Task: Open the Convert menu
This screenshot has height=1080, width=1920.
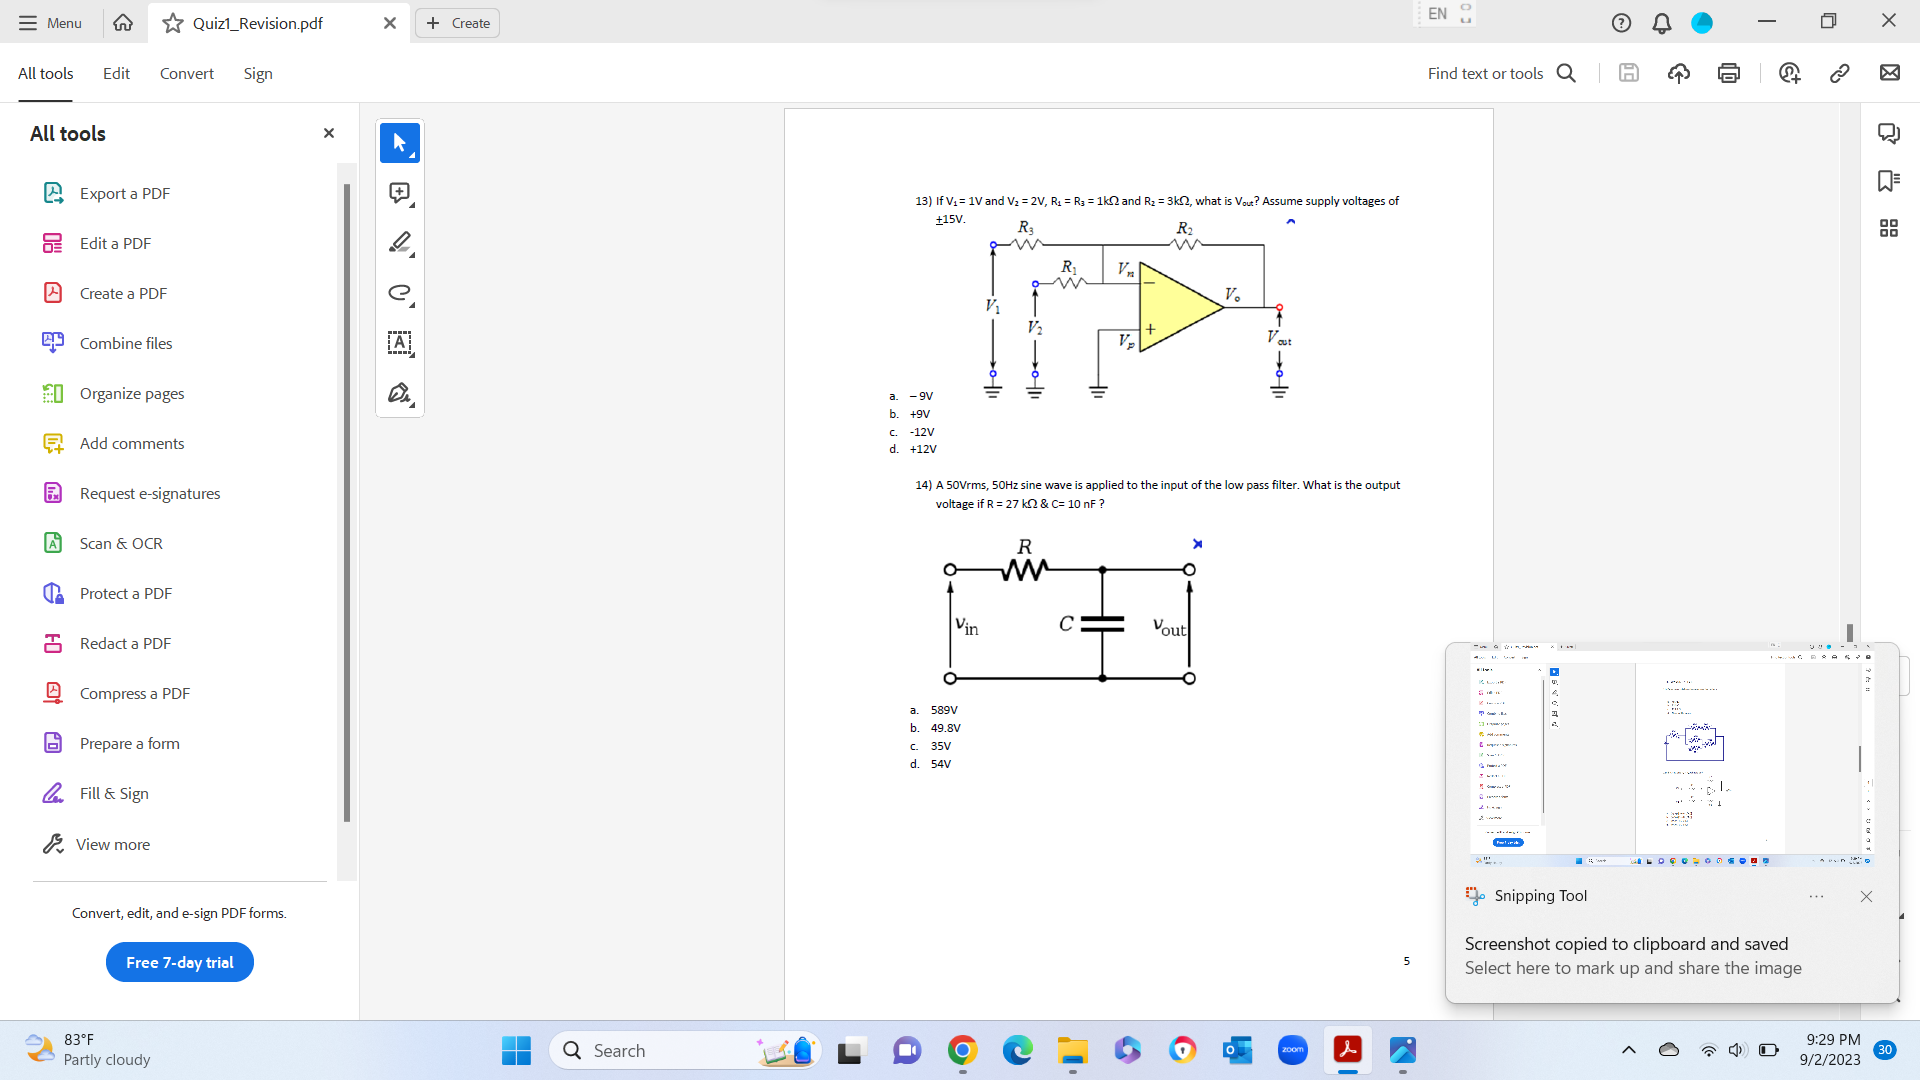Action: click(186, 73)
